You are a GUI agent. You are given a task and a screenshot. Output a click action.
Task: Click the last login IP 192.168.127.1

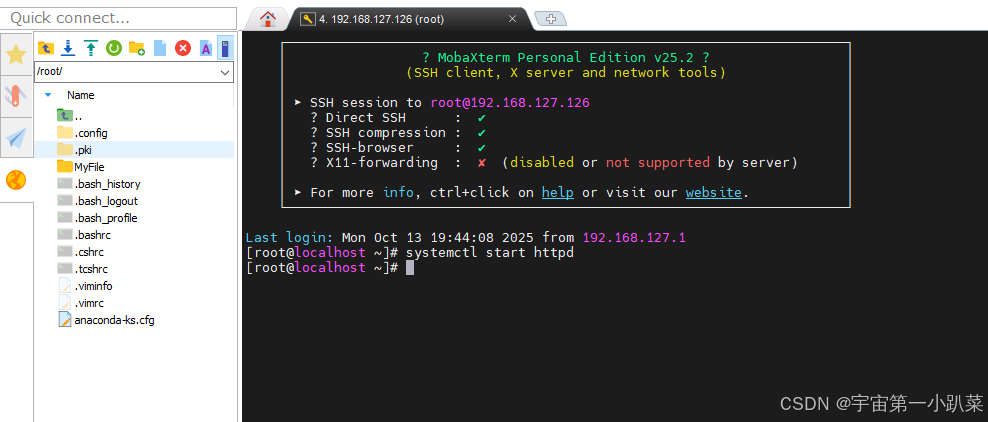pyautogui.click(x=634, y=238)
